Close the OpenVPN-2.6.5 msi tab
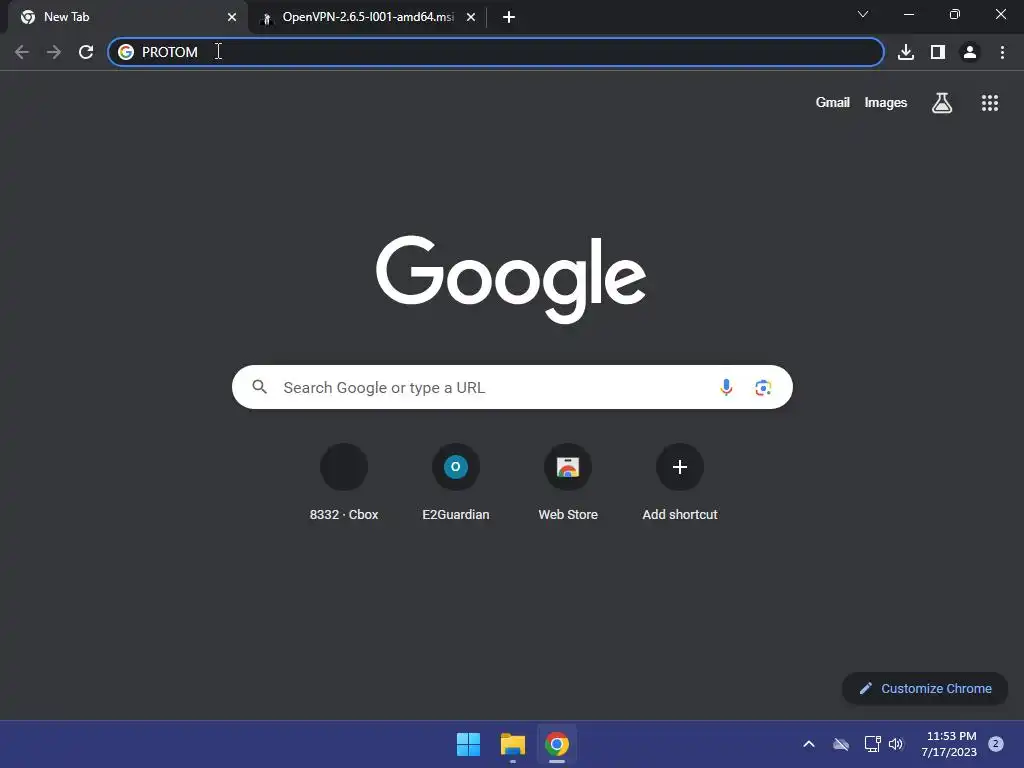This screenshot has width=1024, height=768. pos(471,17)
